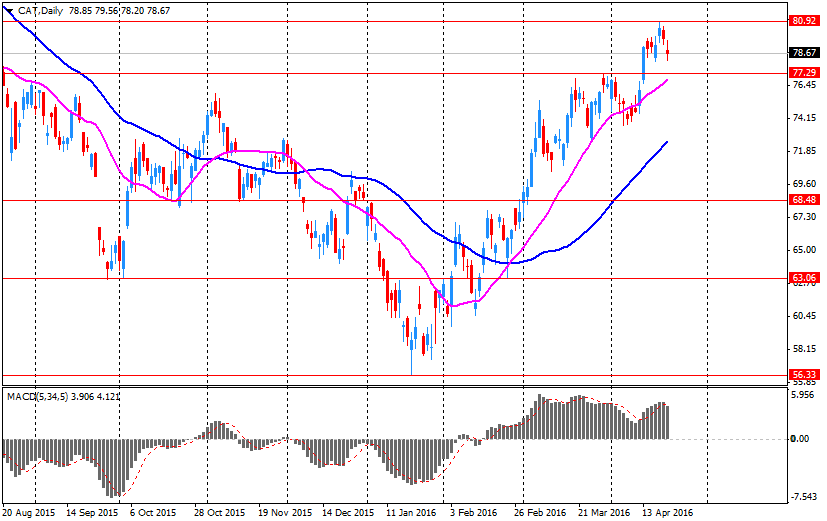Click the 0.00 MACD zero-level value
Image resolution: width=827 pixels, height=521 pixels.
tap(800, 439)
